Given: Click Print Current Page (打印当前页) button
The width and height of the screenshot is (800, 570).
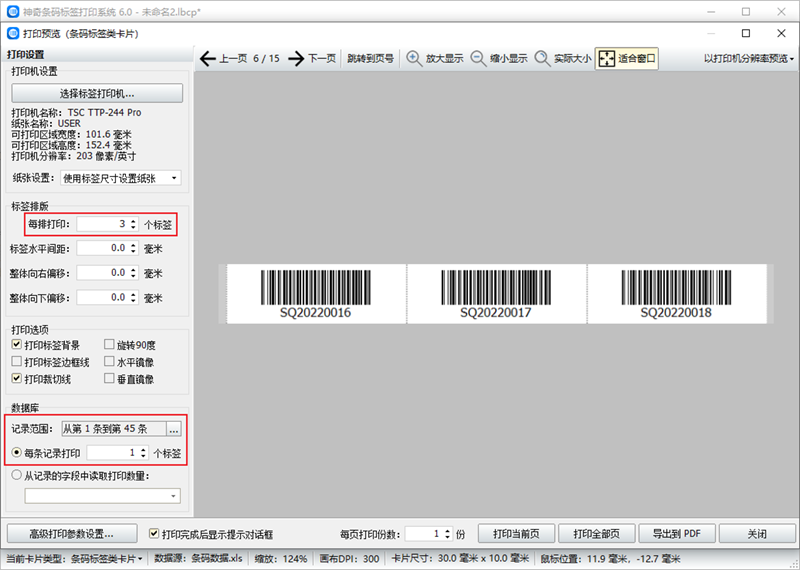Looking at the screenshot, I should point(517,534).
